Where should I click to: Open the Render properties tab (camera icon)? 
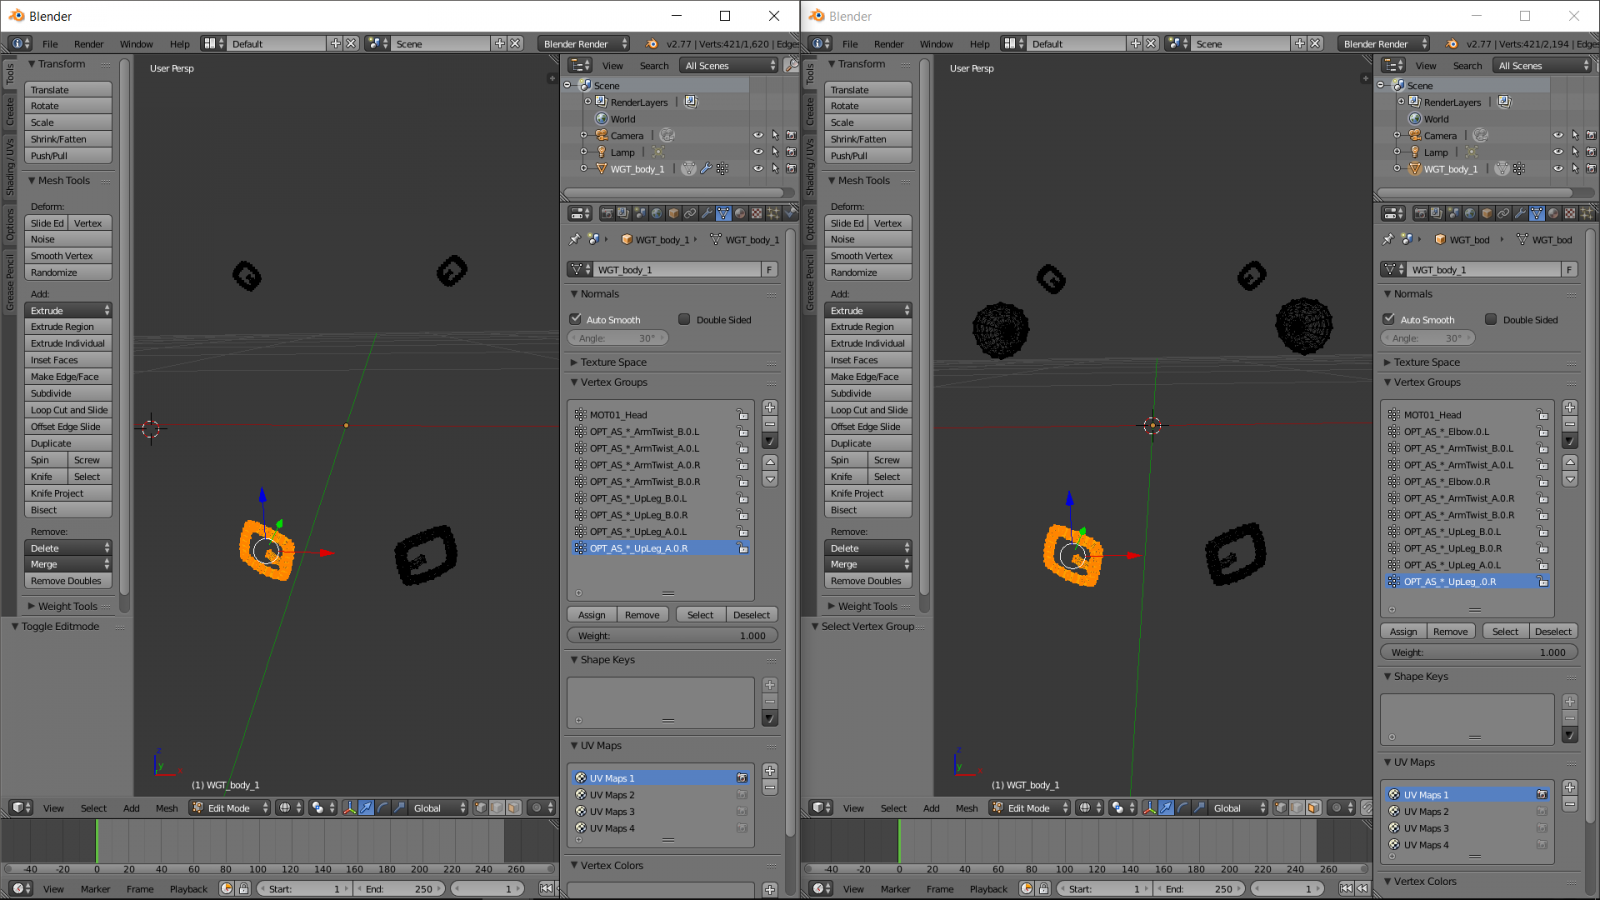608,213
